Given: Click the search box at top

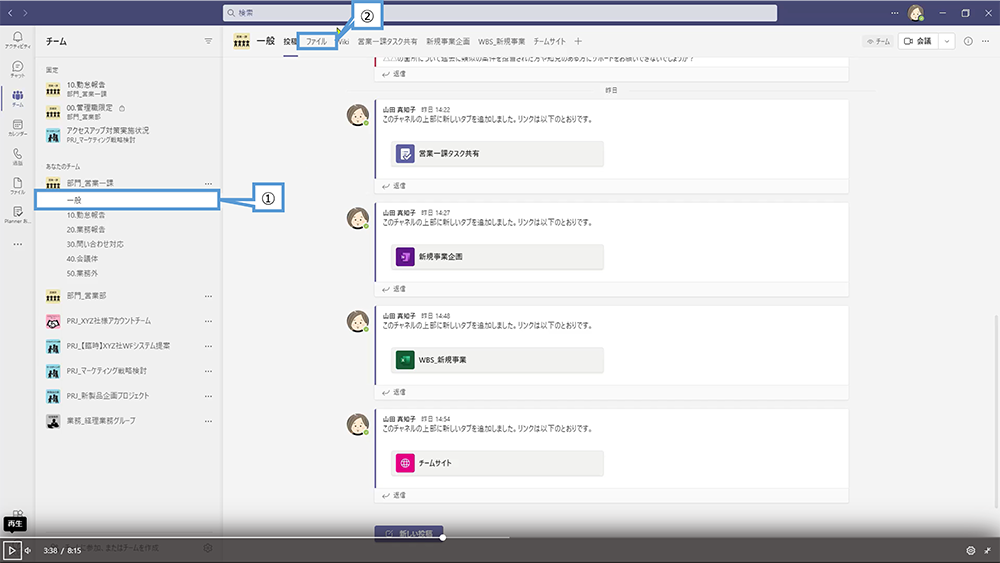Looking at the screenshot, I should pos(500,13).
